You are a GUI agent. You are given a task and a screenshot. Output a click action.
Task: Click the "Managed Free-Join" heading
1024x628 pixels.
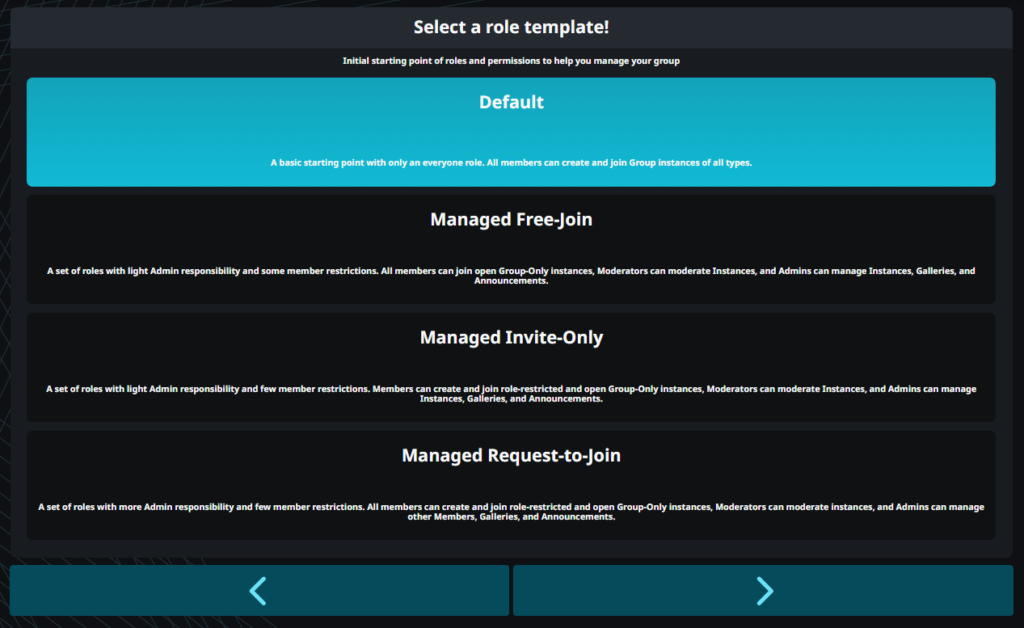[511, 219]
